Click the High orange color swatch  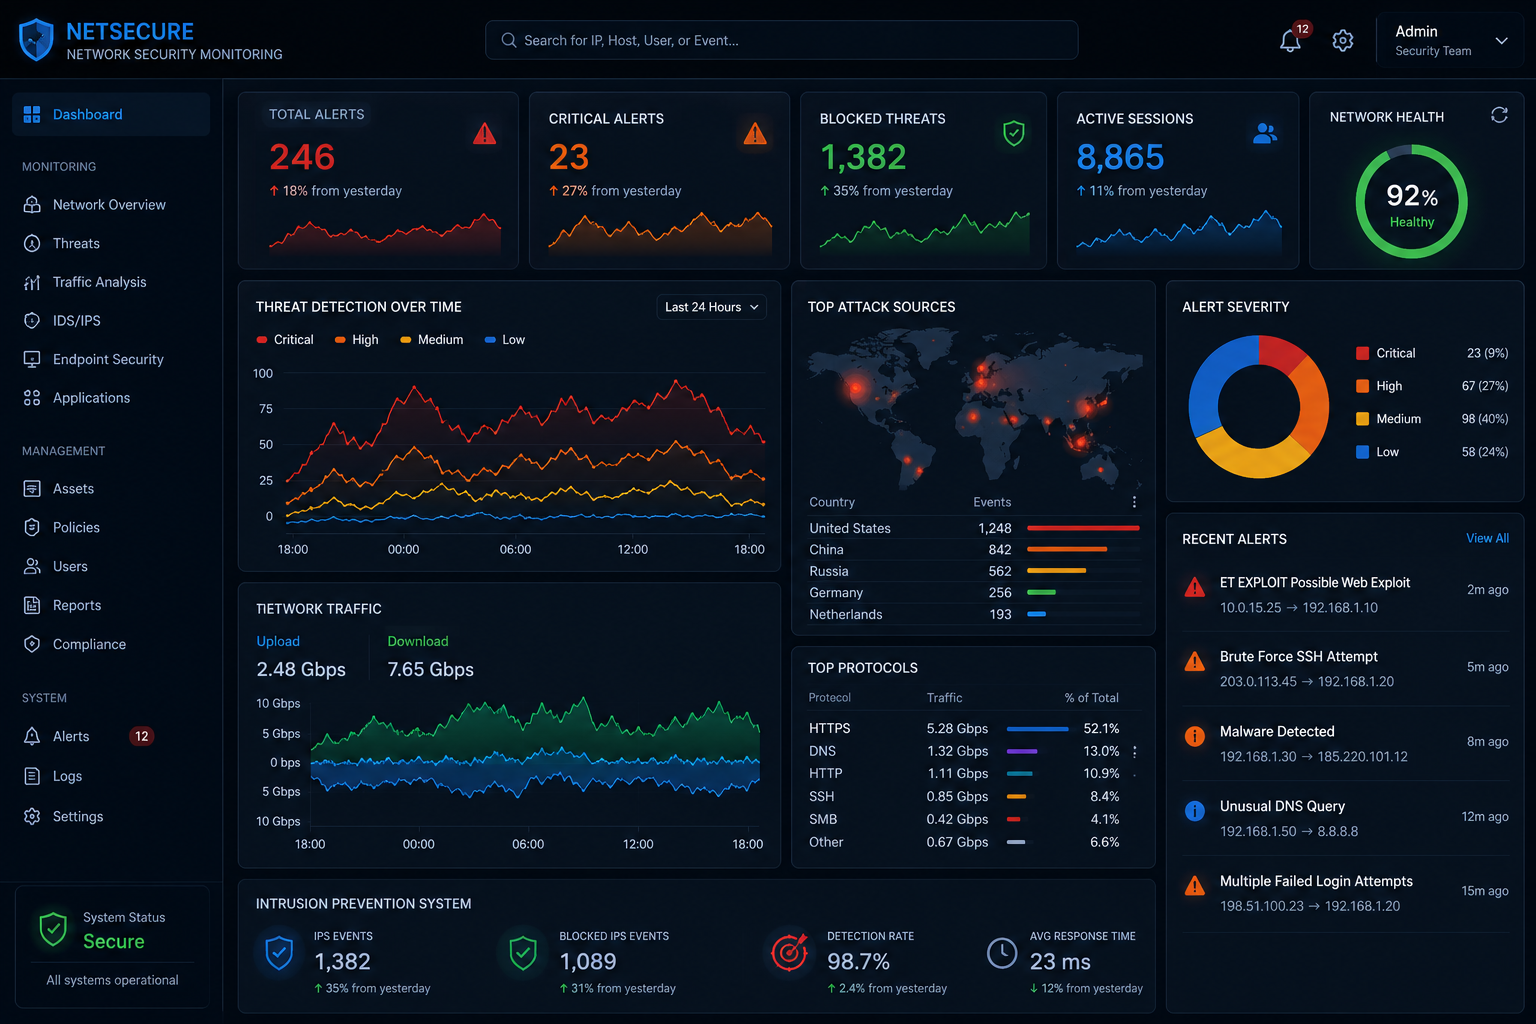click(1362, 386)
